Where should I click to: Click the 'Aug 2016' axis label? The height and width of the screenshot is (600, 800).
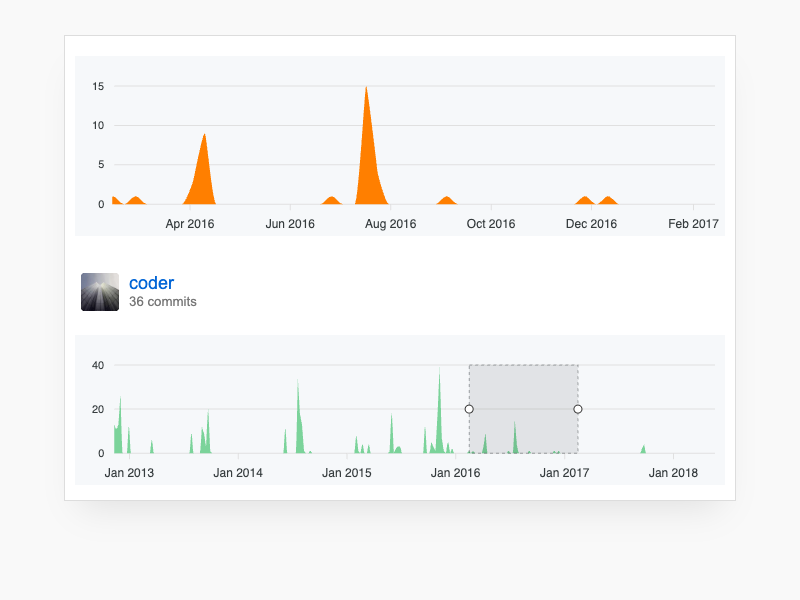coord(390,223)
